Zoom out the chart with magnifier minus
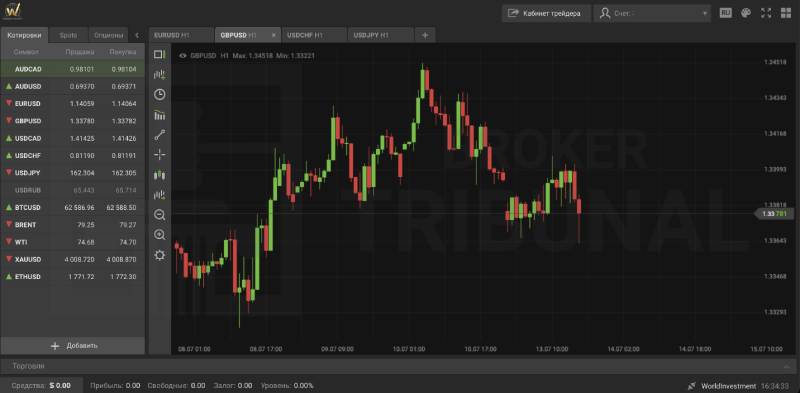The height and width of the screenshot is (393, 800). 160,215
